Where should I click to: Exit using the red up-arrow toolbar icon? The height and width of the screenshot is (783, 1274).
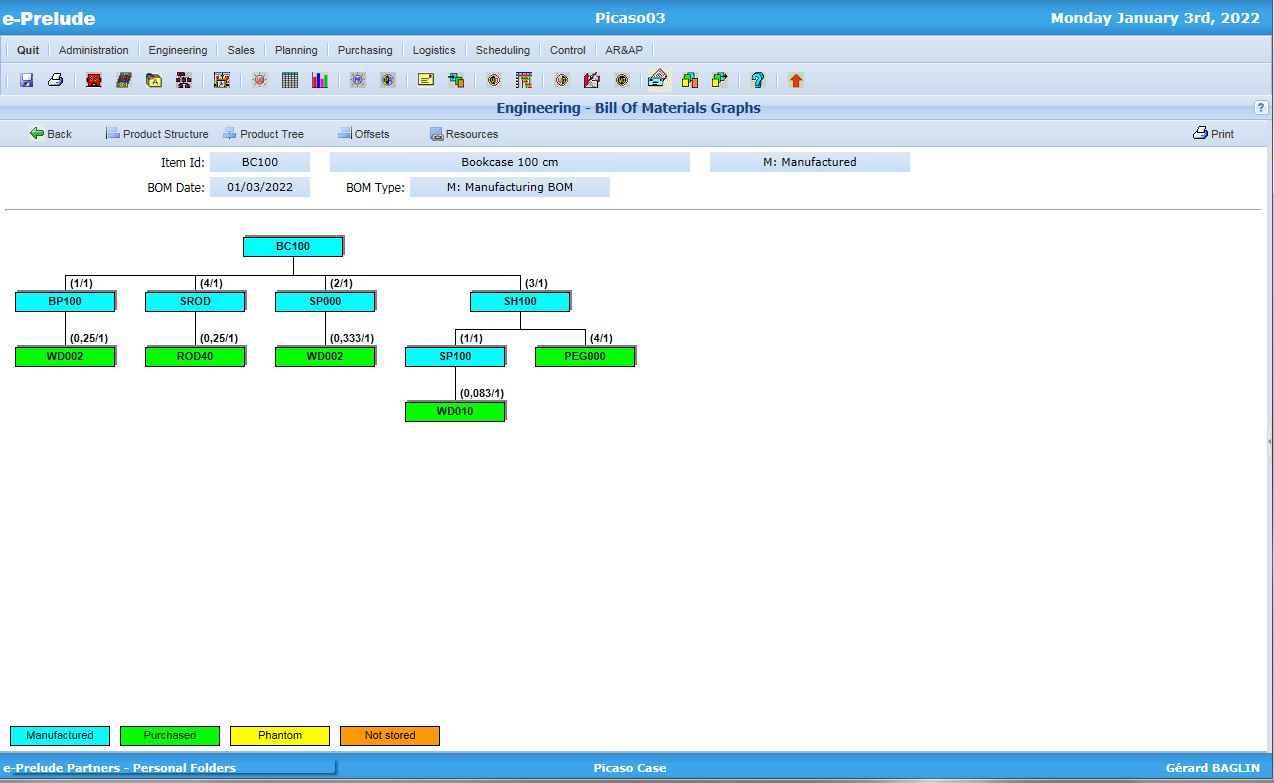[x=795, y=80]
